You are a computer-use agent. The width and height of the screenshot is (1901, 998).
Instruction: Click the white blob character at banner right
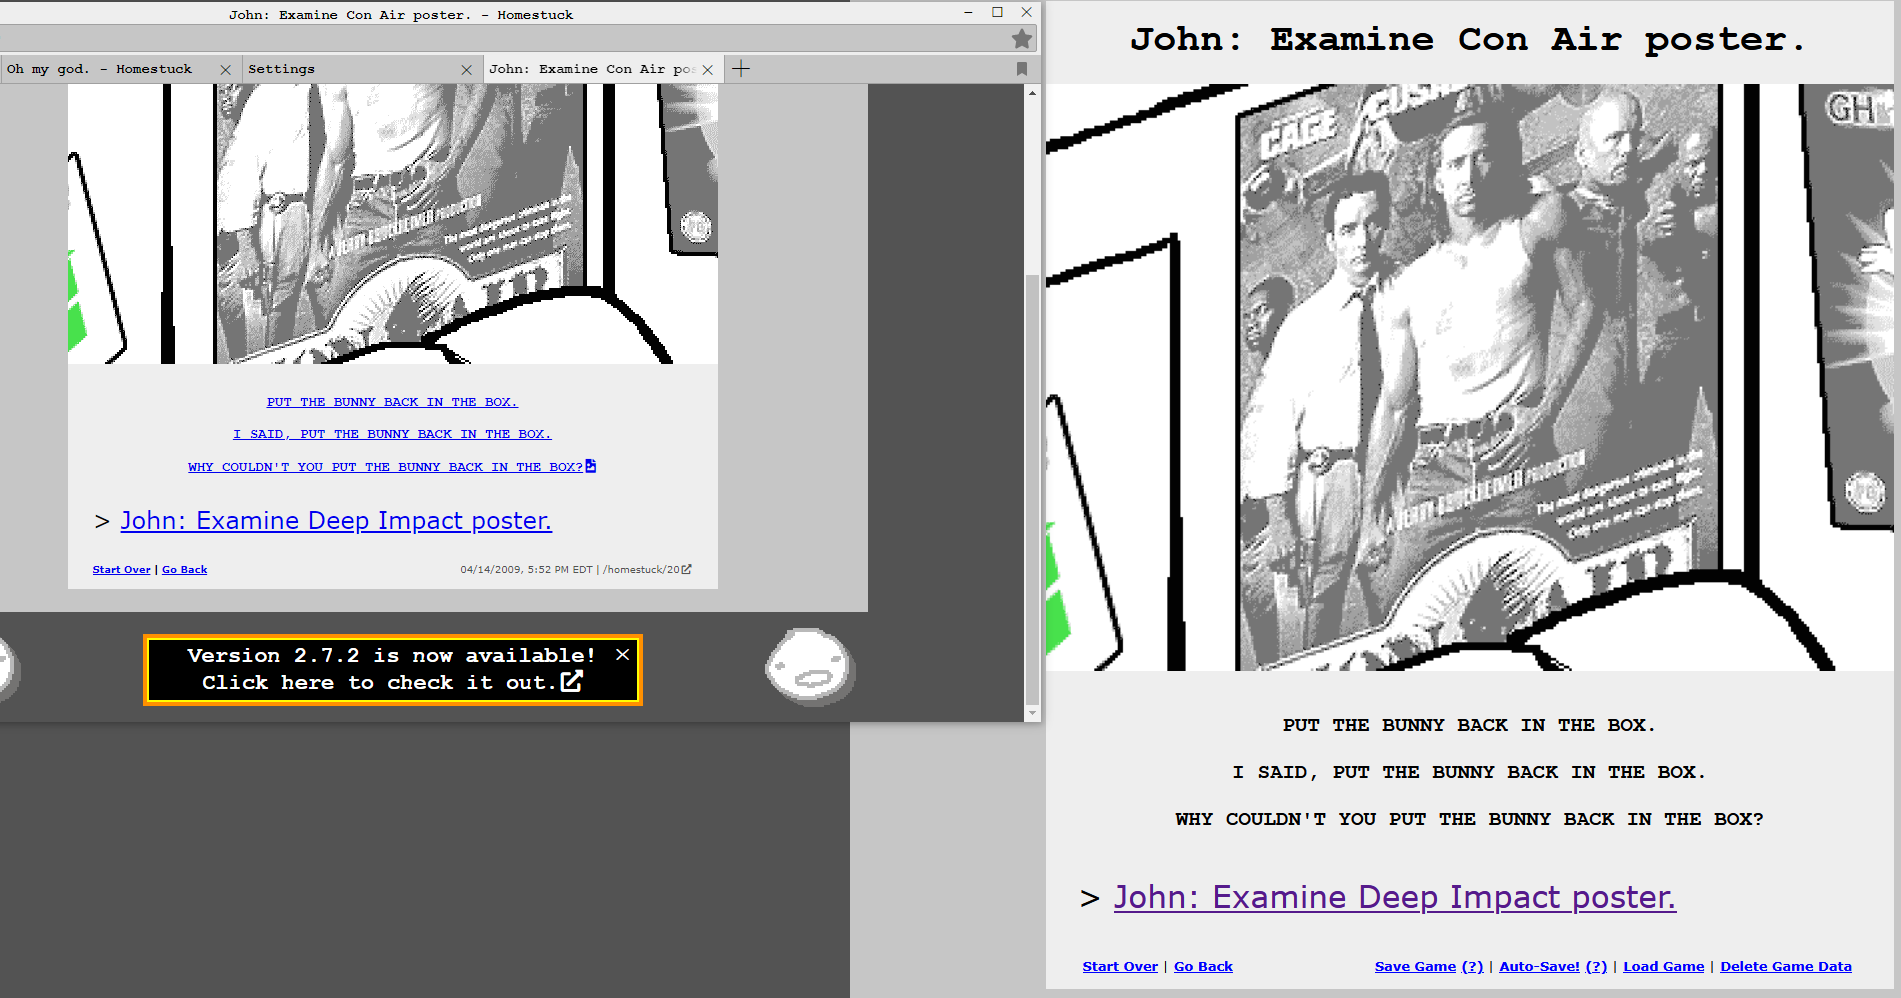tap(810, 666)
